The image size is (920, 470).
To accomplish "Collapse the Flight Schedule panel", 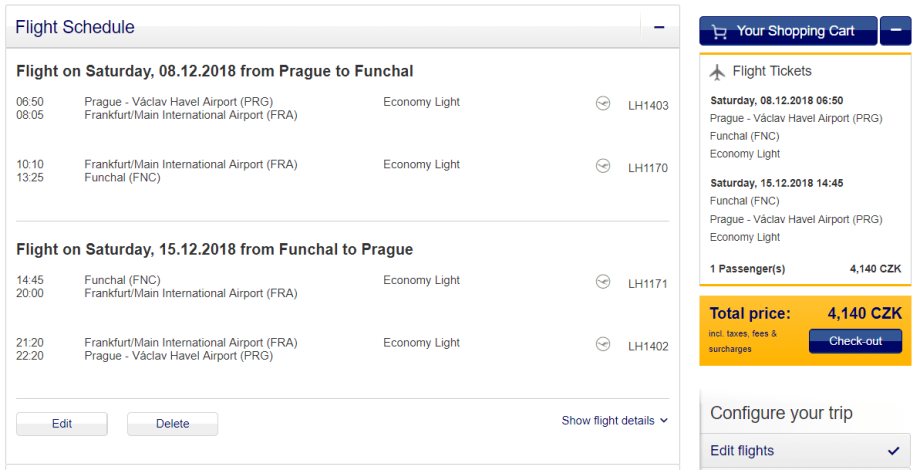I will pos(659,28).
